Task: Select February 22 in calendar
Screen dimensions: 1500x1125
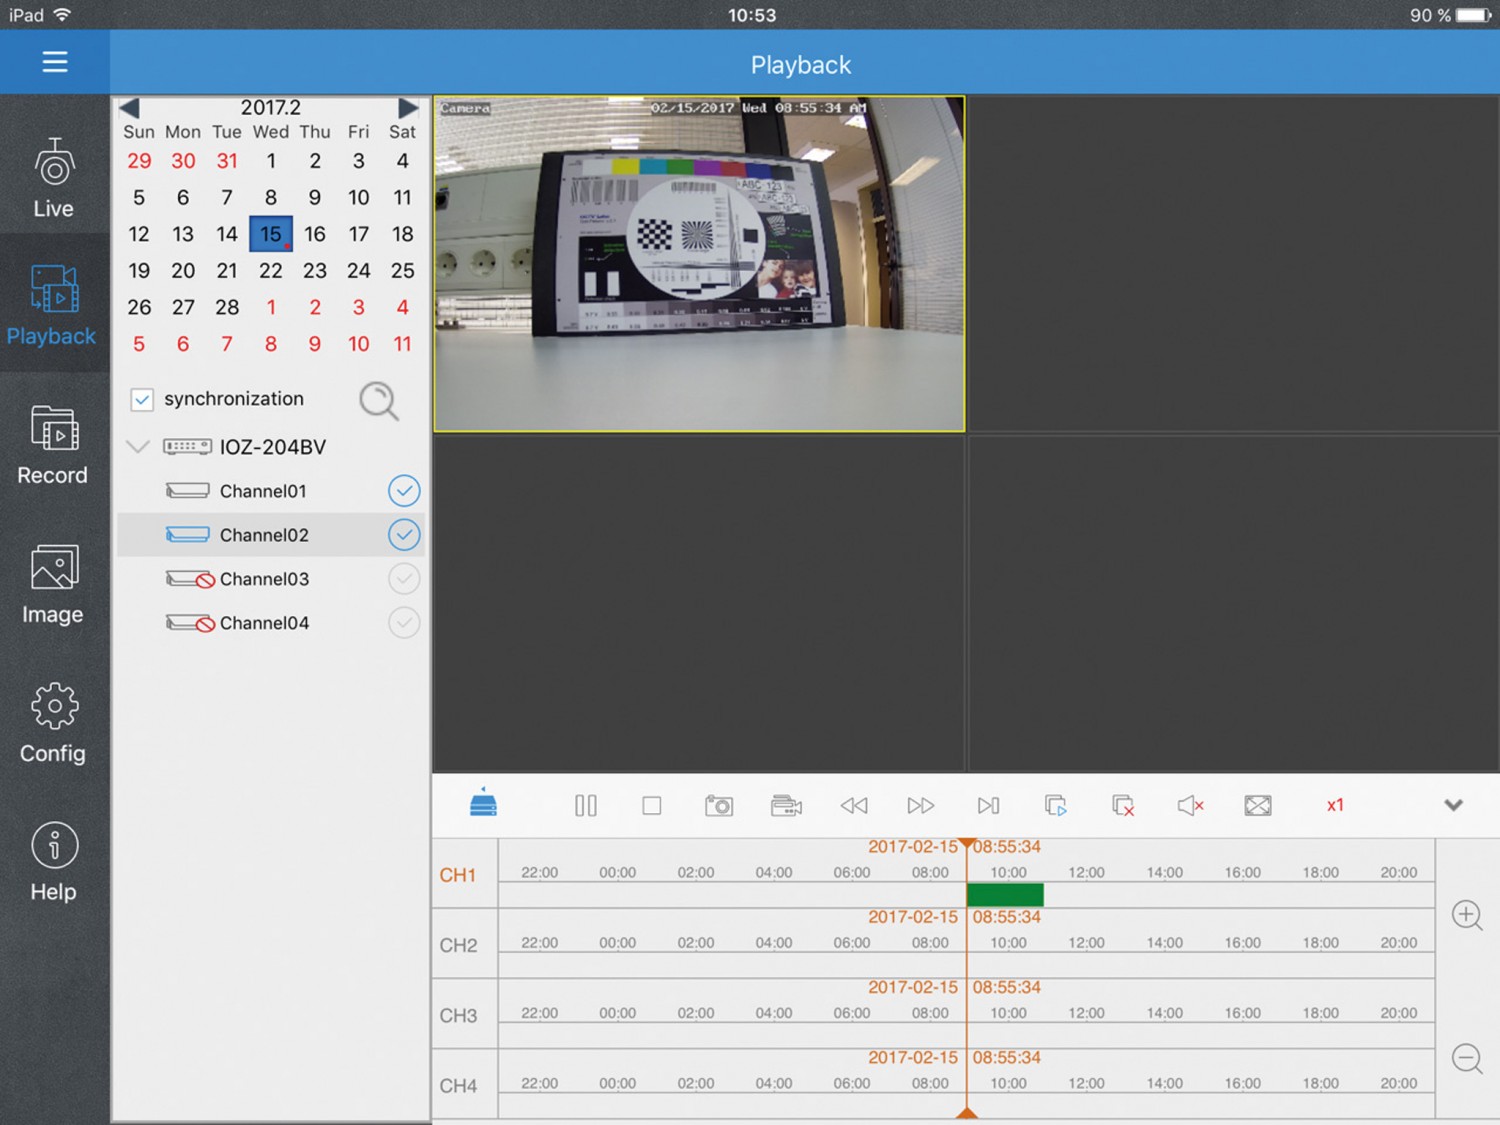Action: coord(271,271)
